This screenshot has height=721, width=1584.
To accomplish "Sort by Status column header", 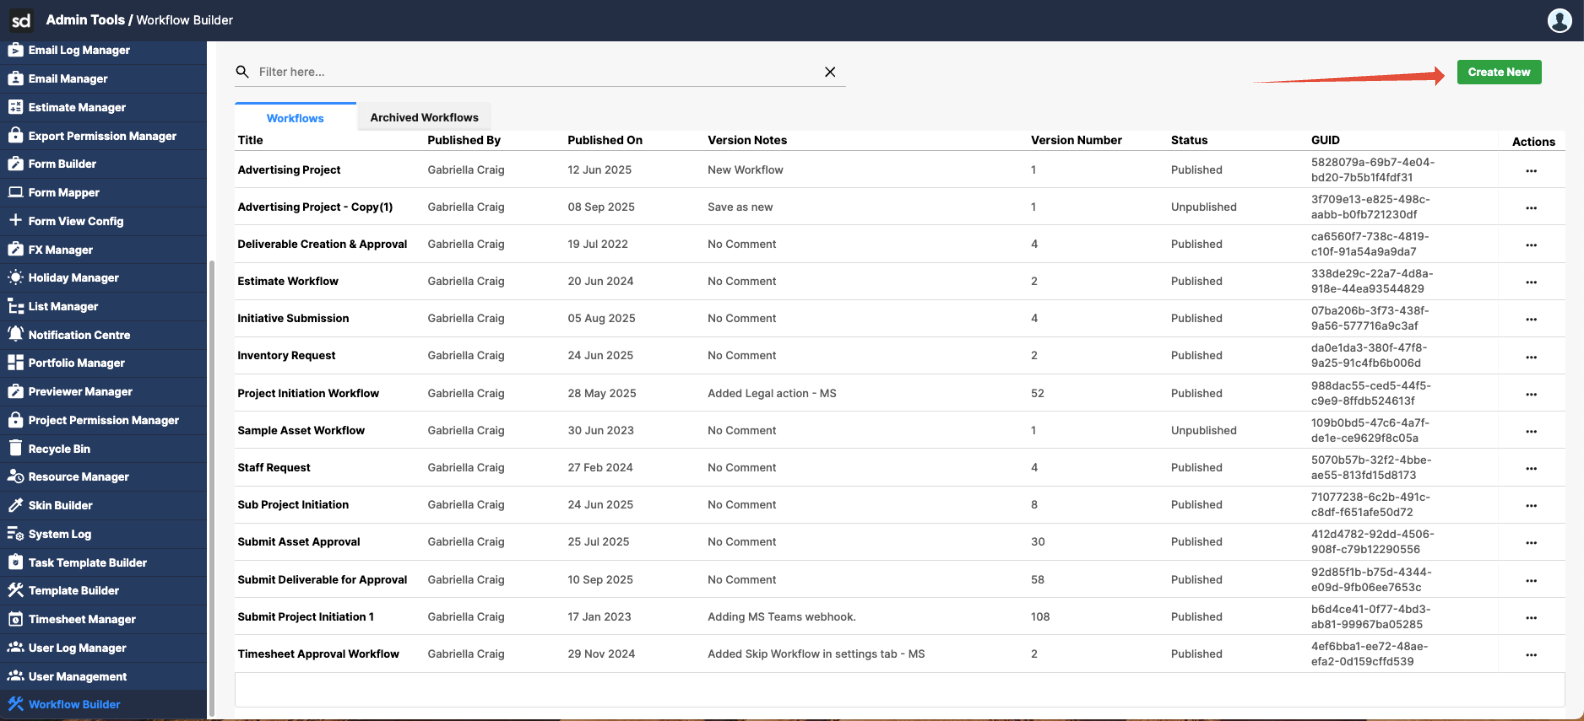I will point(1189,140).
